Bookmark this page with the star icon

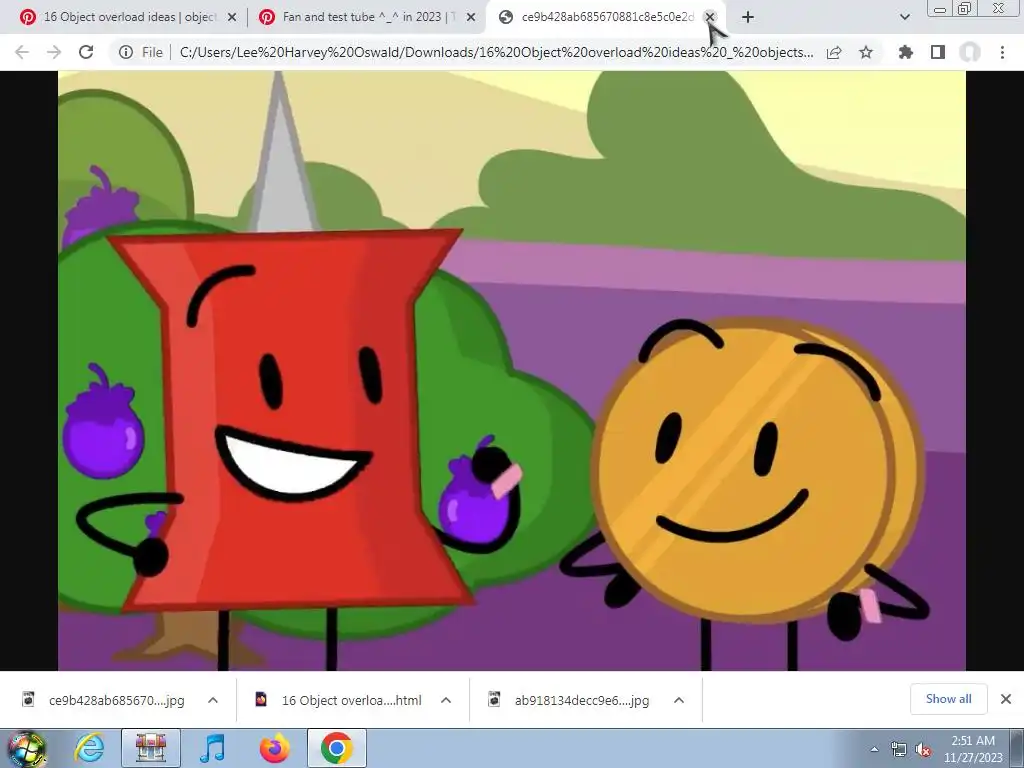click(866, 52)
